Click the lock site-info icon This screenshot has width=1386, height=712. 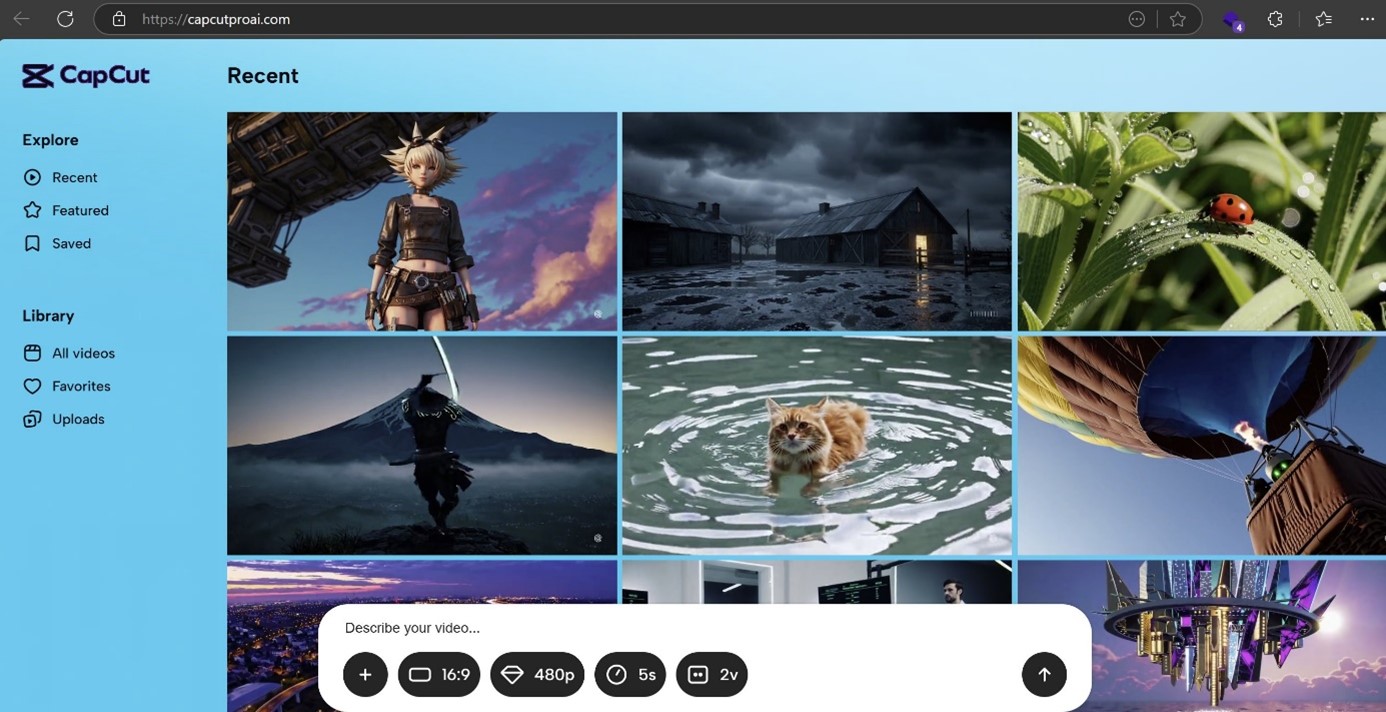[119, 19]
